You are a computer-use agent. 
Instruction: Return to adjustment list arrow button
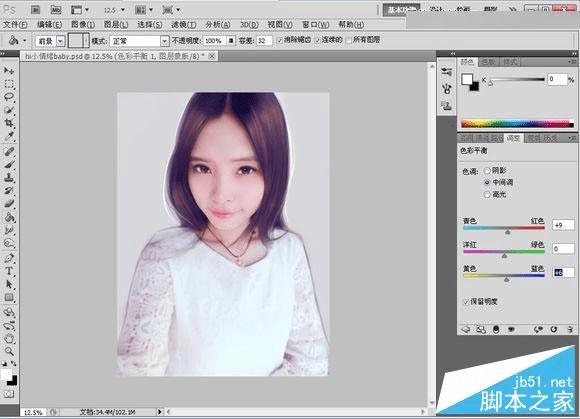tap(466, 329)
